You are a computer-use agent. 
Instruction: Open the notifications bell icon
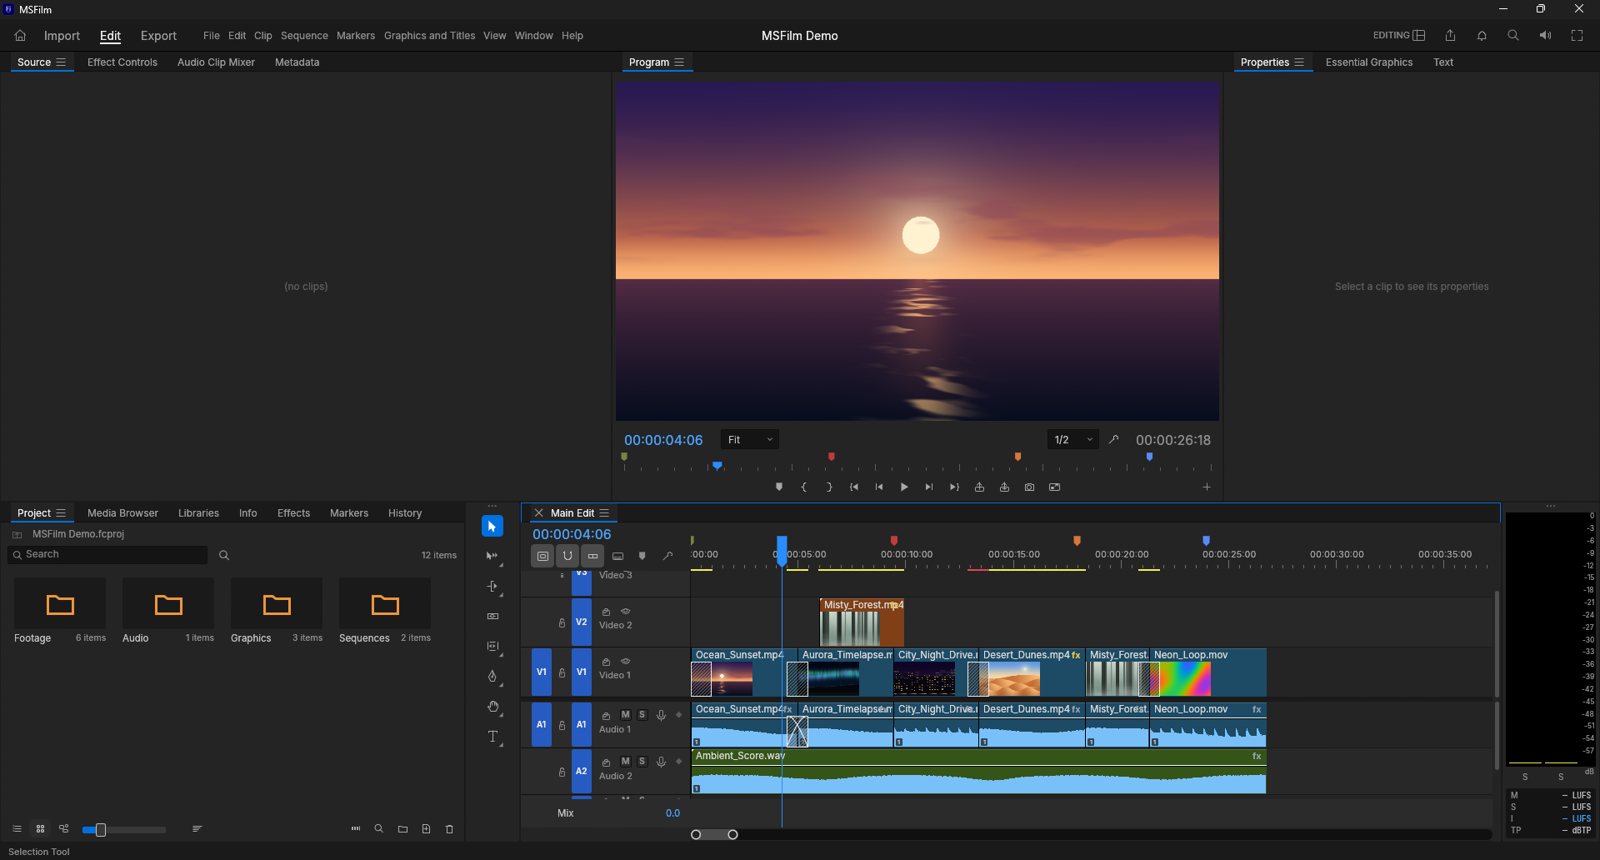coord(1482,35)
